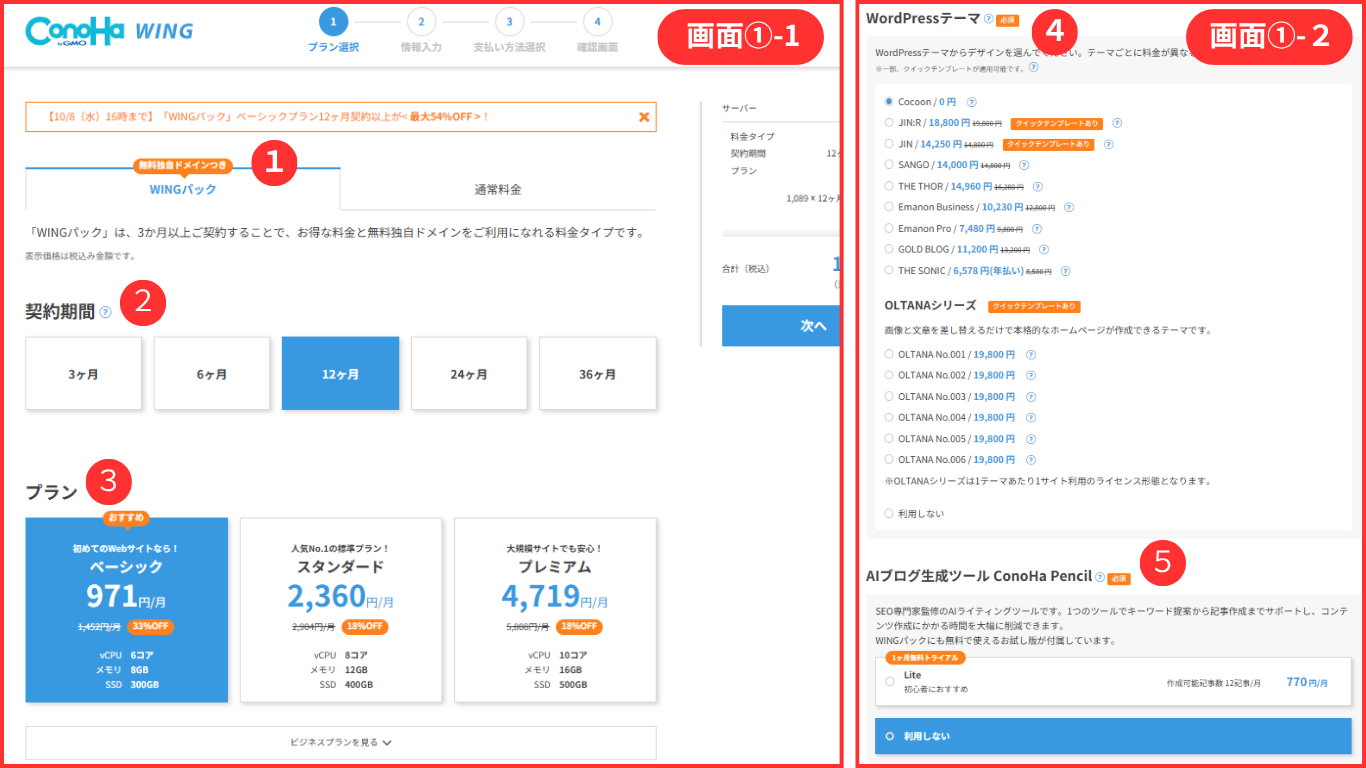
Task: Click help icon next to WordPressテーマ heading
Action: point(989,19)
